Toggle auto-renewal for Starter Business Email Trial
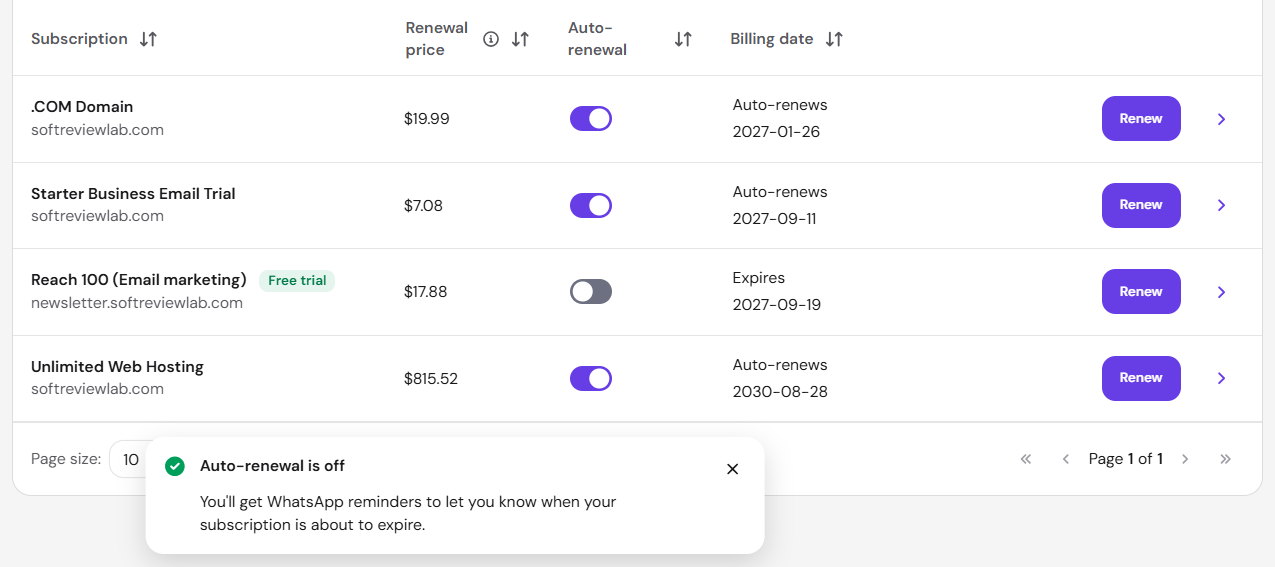The image size is (1275, 567). (591, 206)
